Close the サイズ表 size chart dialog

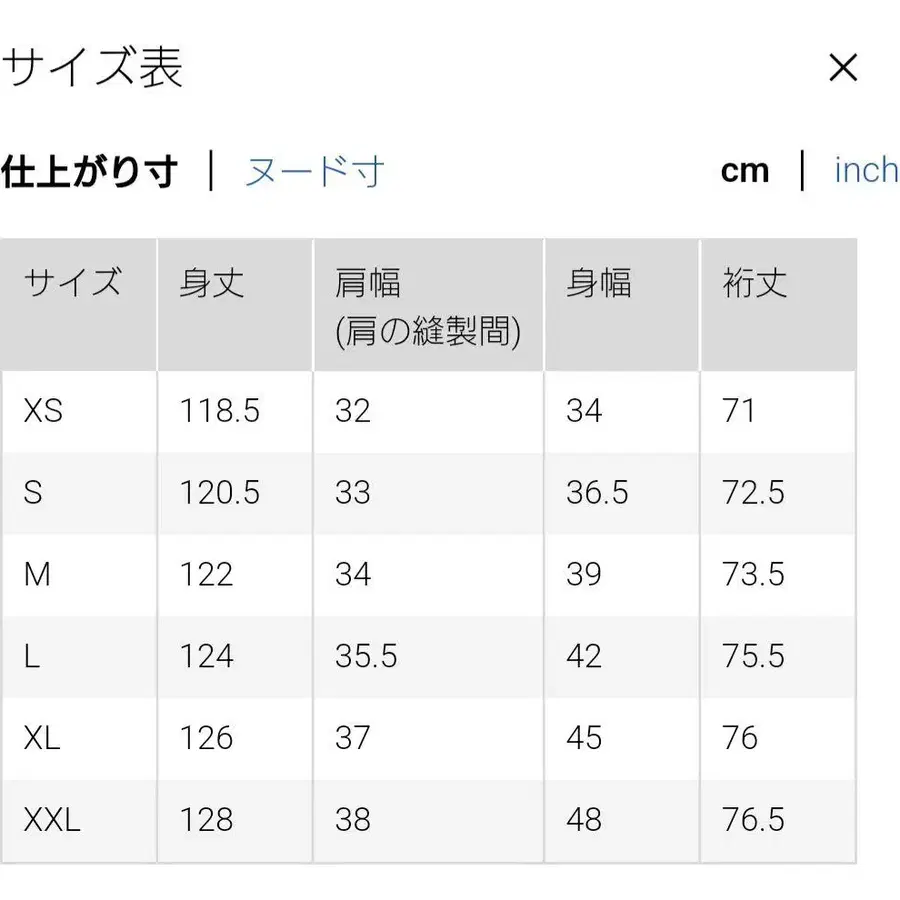(845, 68)
